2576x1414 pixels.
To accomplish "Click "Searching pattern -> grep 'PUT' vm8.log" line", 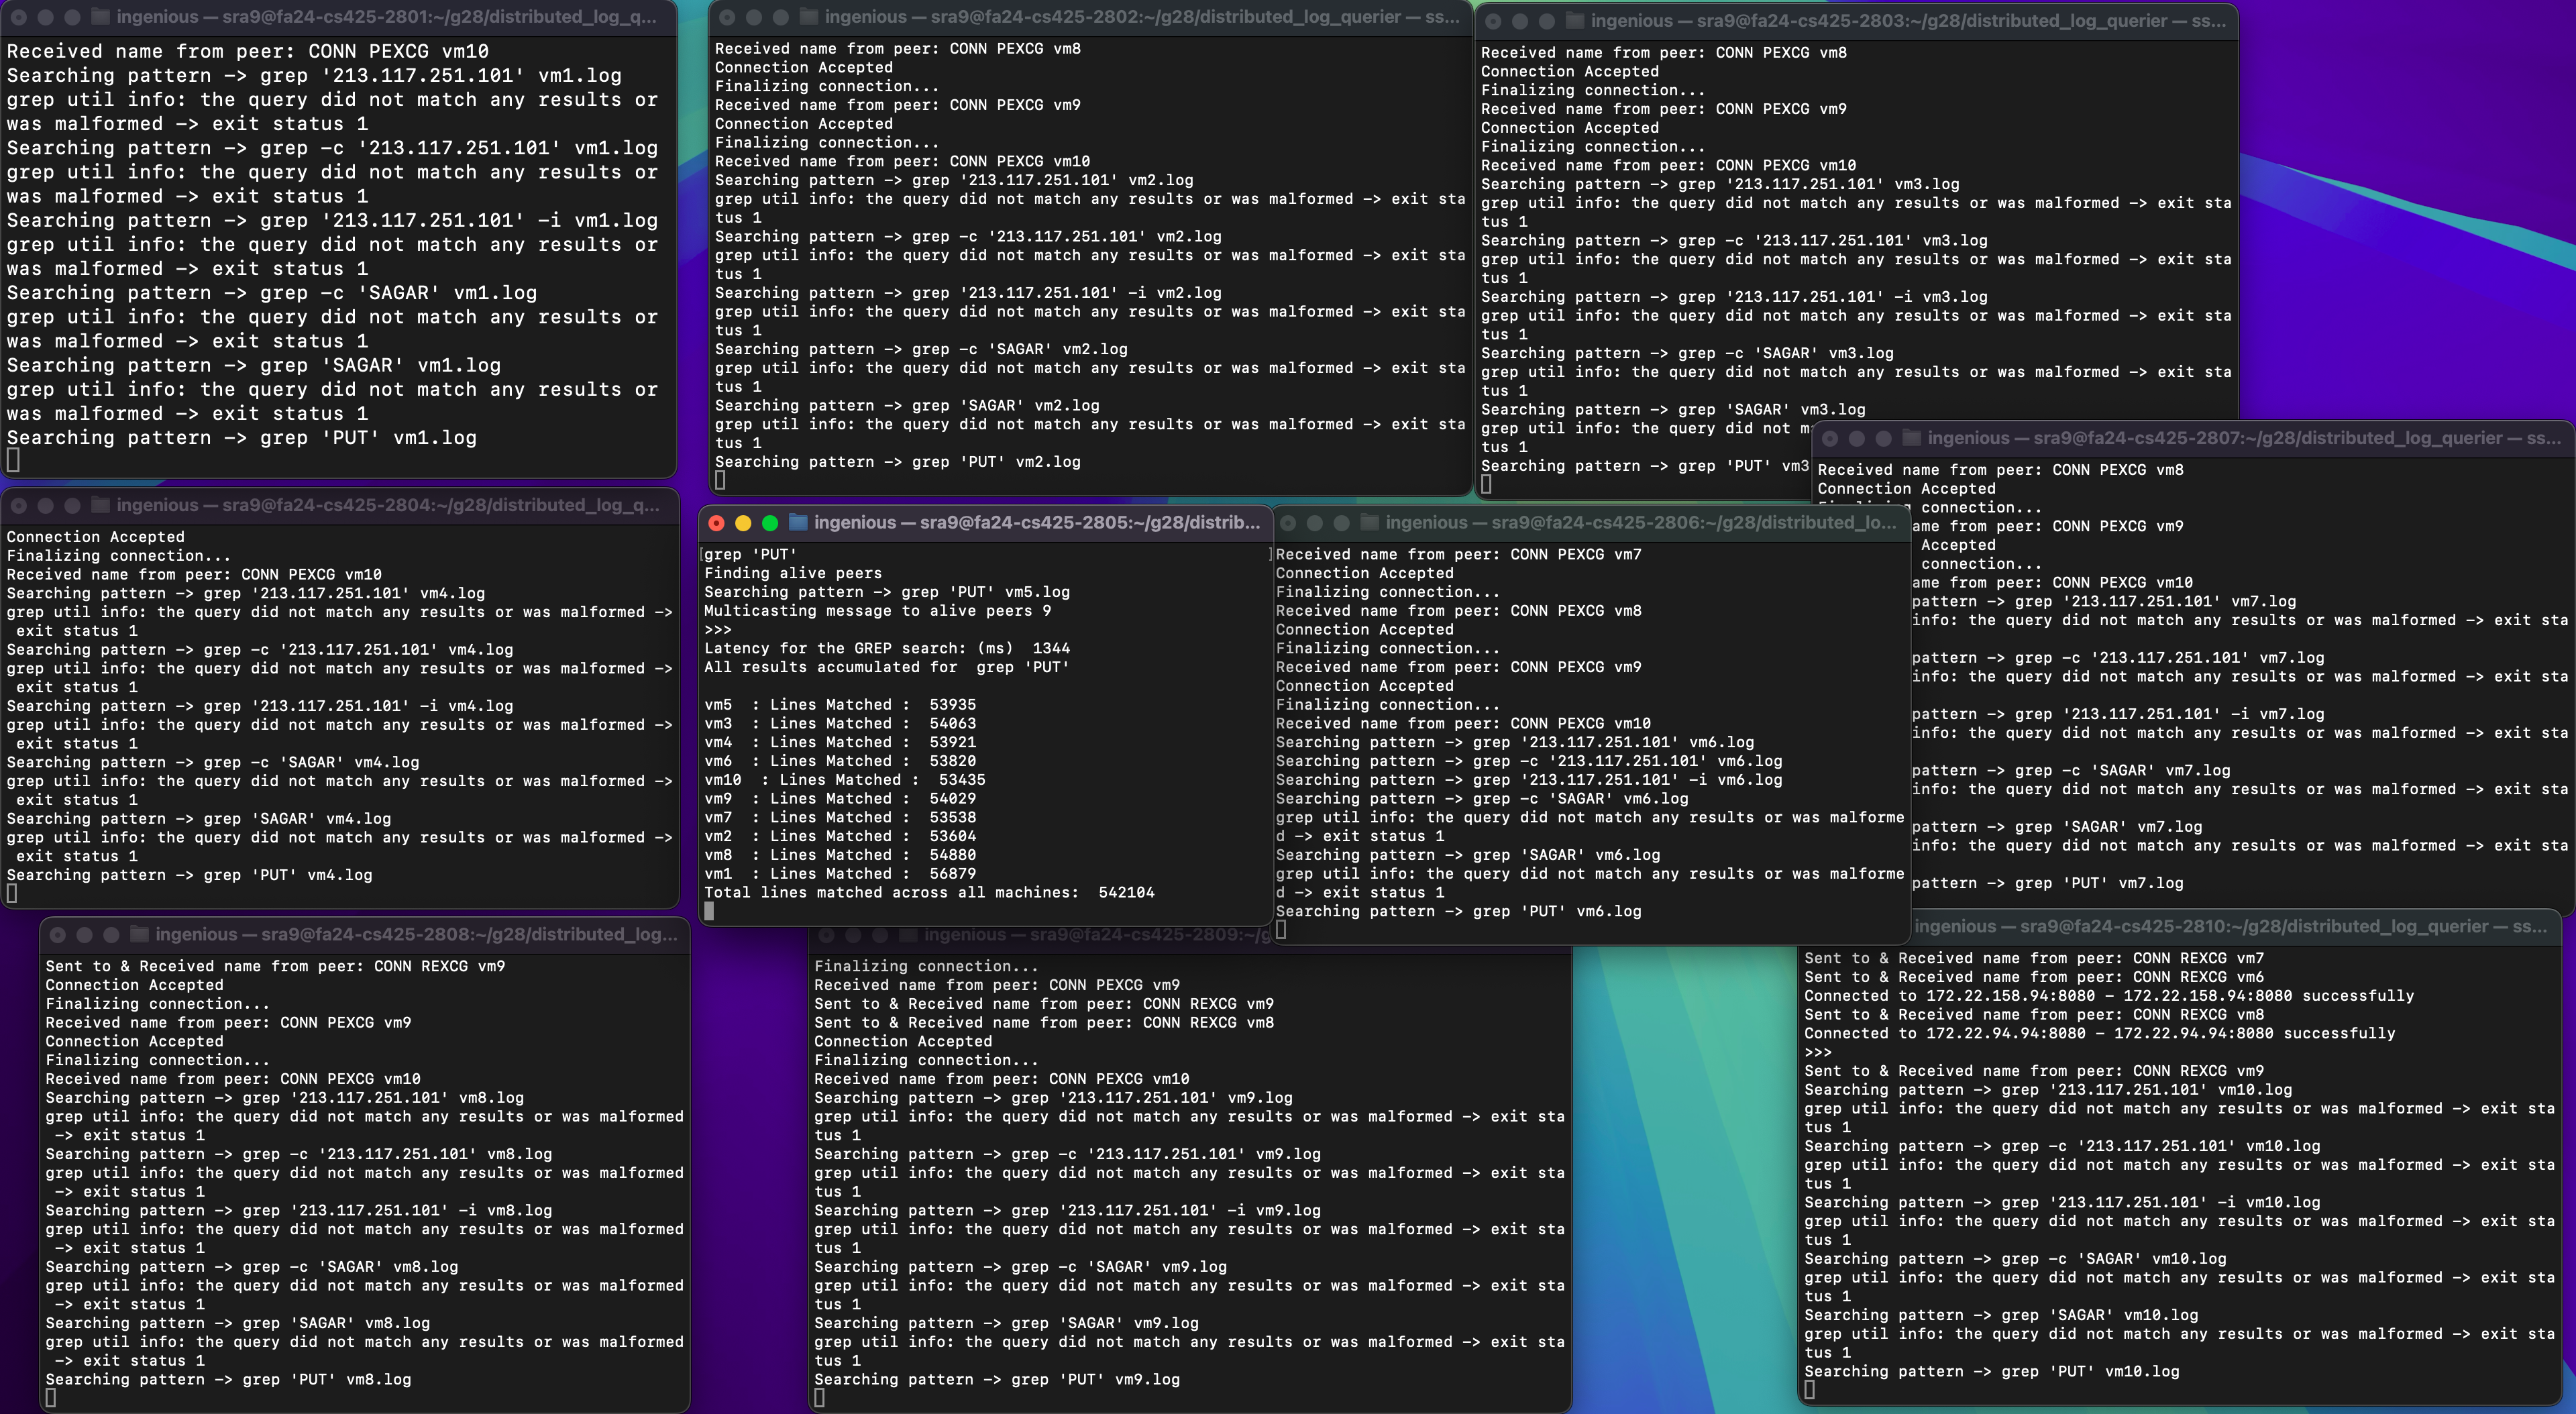I will (x=228, y=1379).
